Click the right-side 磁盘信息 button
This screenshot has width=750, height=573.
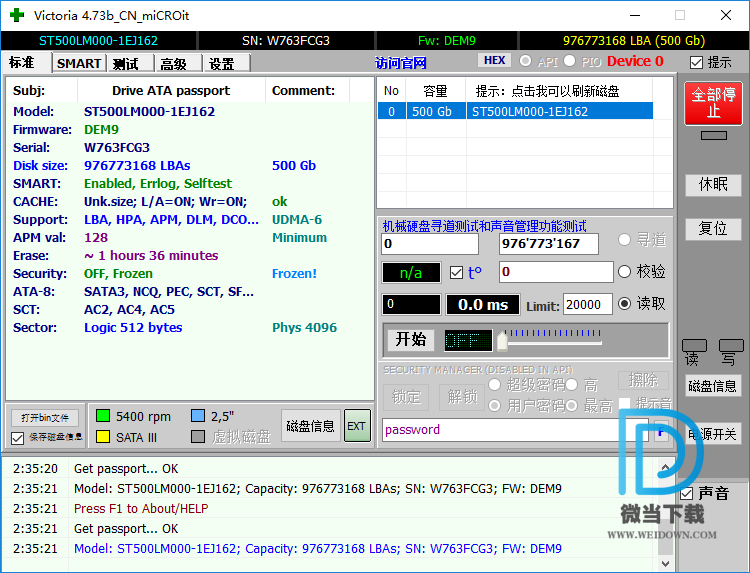(x=713, y=386)
